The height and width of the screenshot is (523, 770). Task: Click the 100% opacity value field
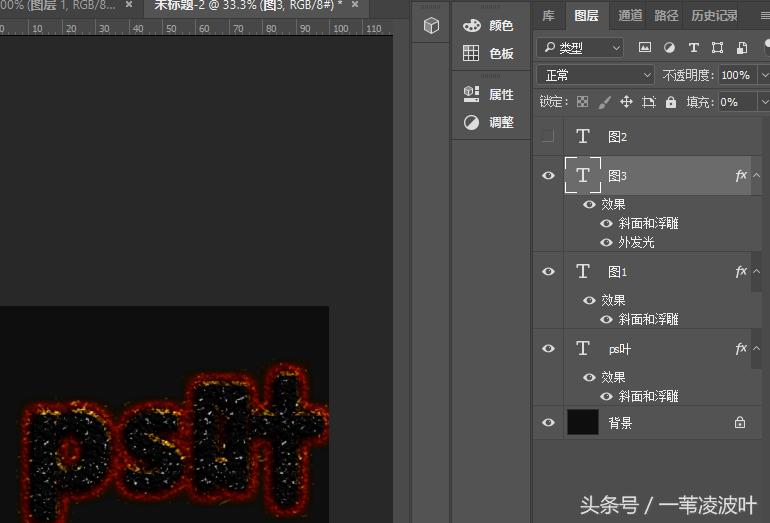click(738, 75)
